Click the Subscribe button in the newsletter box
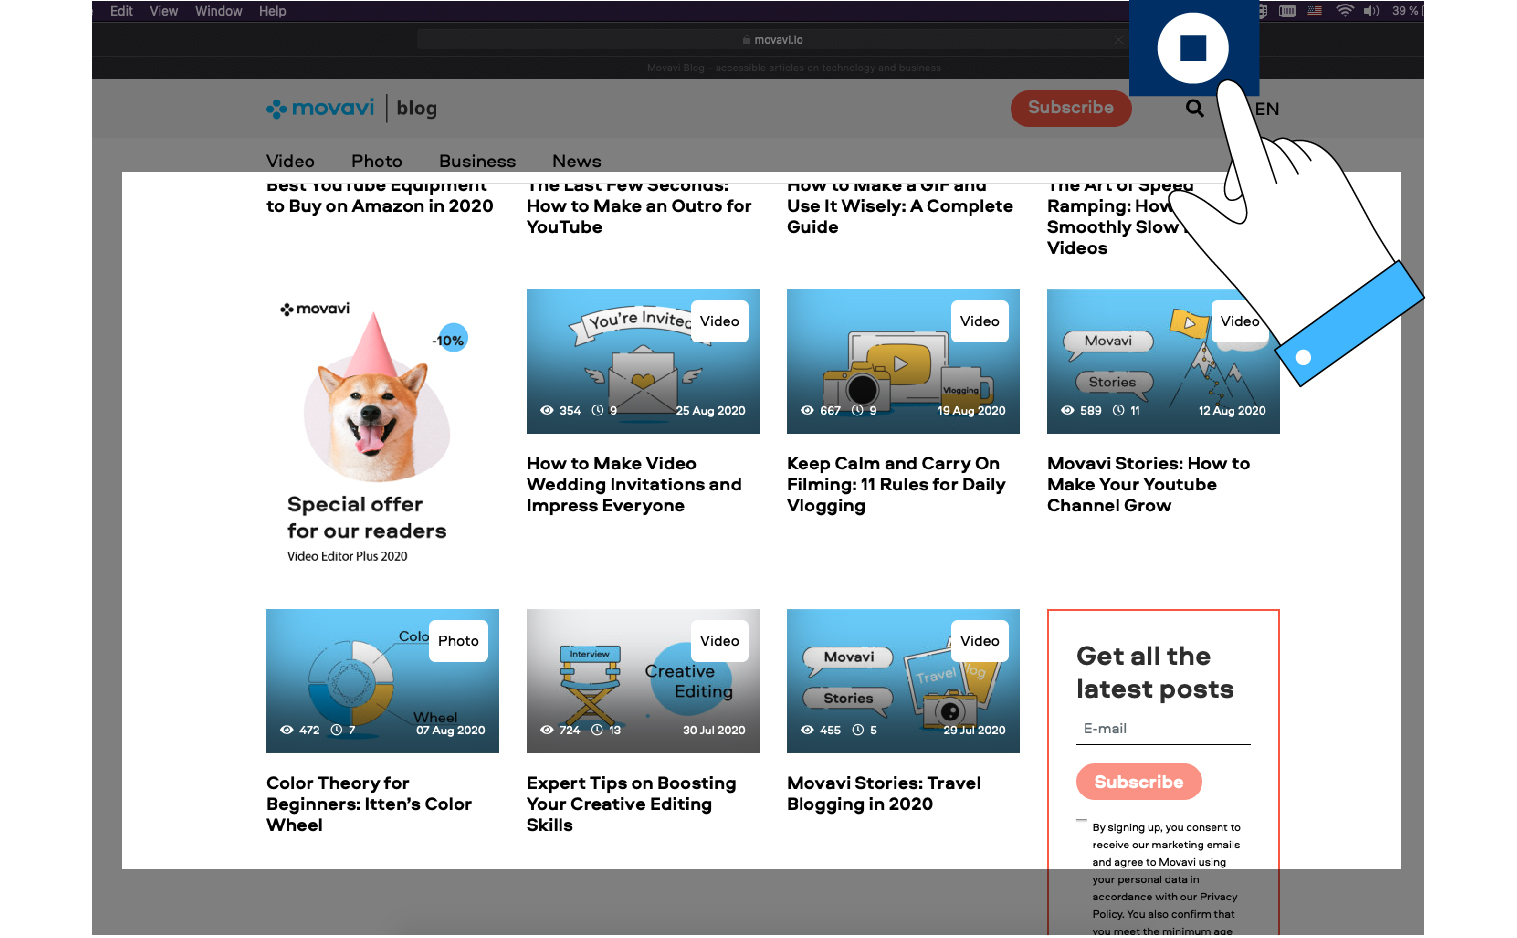1517x938 pixels. pos(1139,782)
